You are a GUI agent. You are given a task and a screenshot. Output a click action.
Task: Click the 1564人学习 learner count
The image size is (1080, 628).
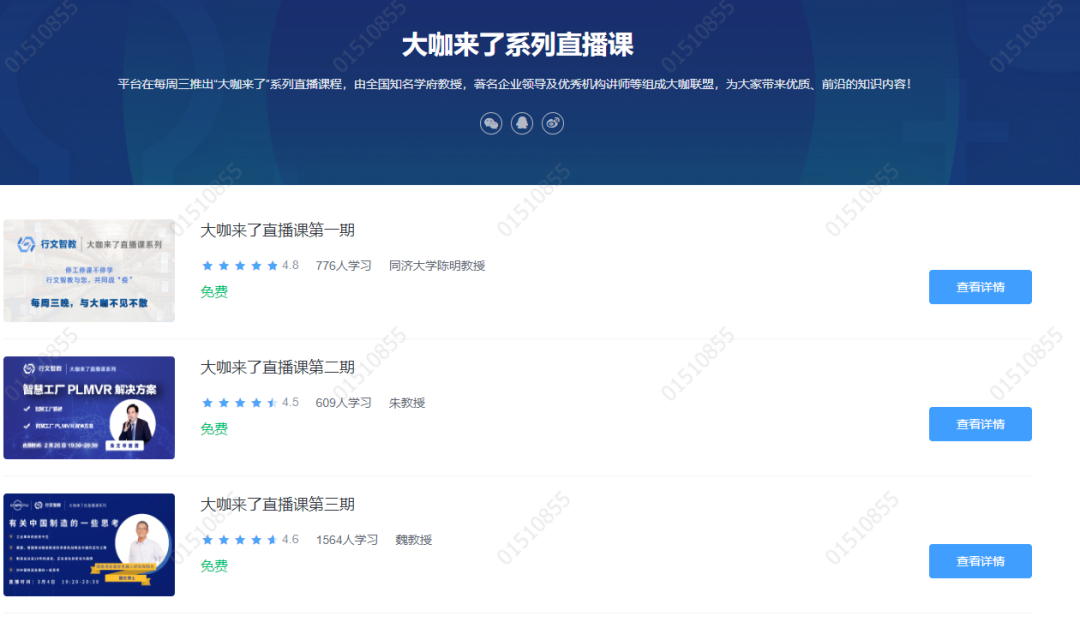tap(347, 540)
